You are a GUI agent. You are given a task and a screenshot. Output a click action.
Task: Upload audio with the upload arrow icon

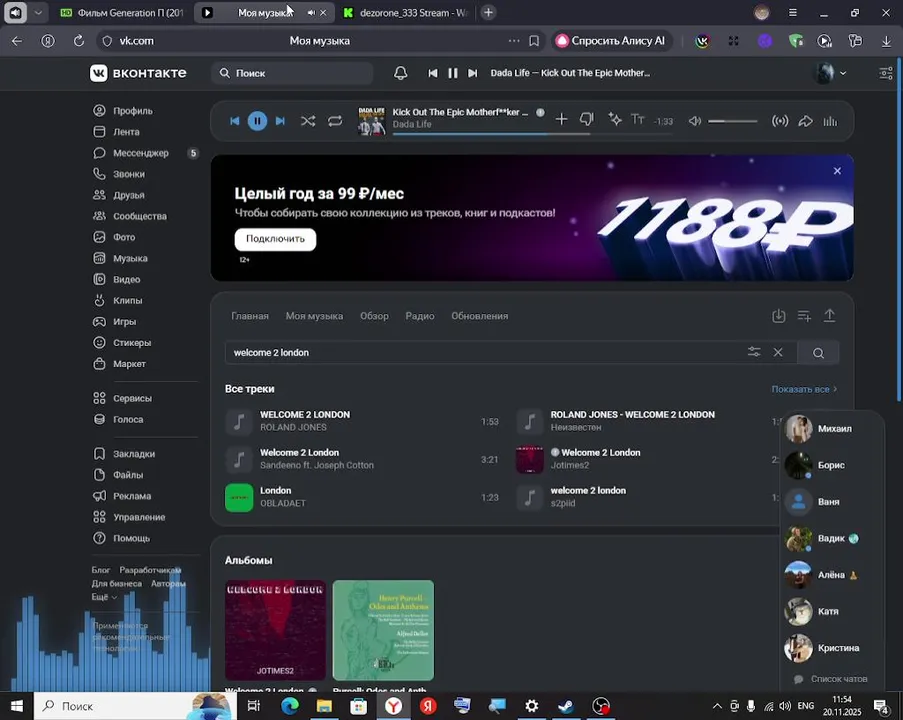(x=829, y=316)
